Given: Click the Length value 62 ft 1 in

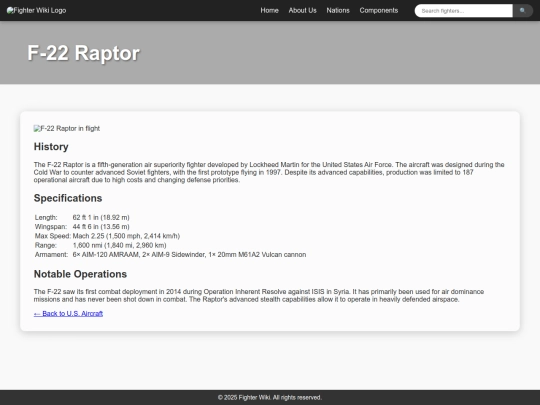Looking at the screenshot, I should [x=101, y=217].
